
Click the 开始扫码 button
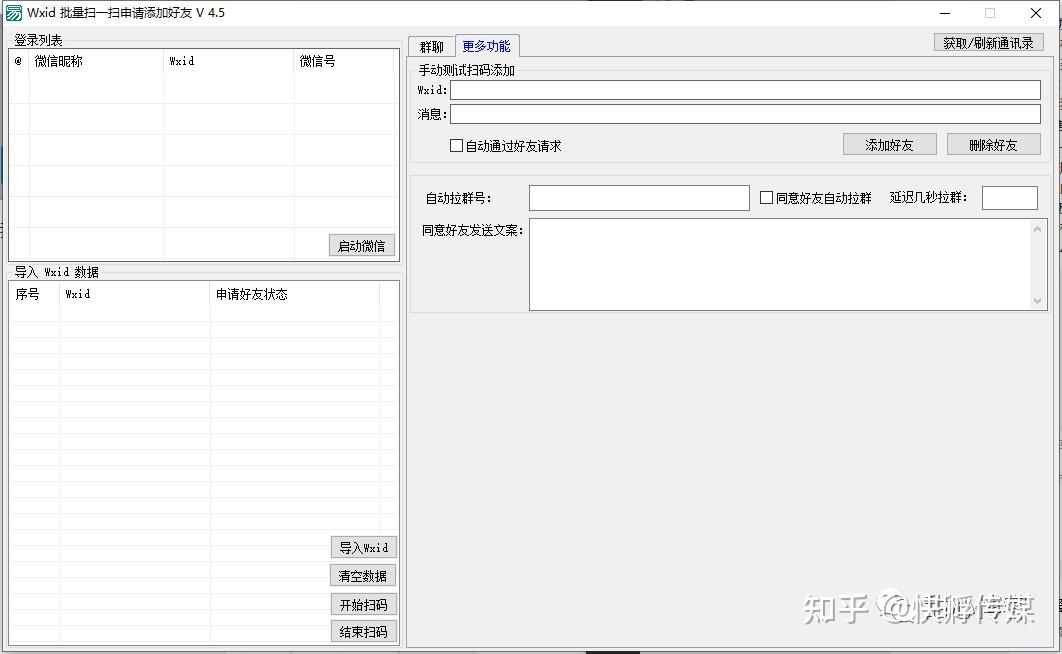tap(364, 605)
